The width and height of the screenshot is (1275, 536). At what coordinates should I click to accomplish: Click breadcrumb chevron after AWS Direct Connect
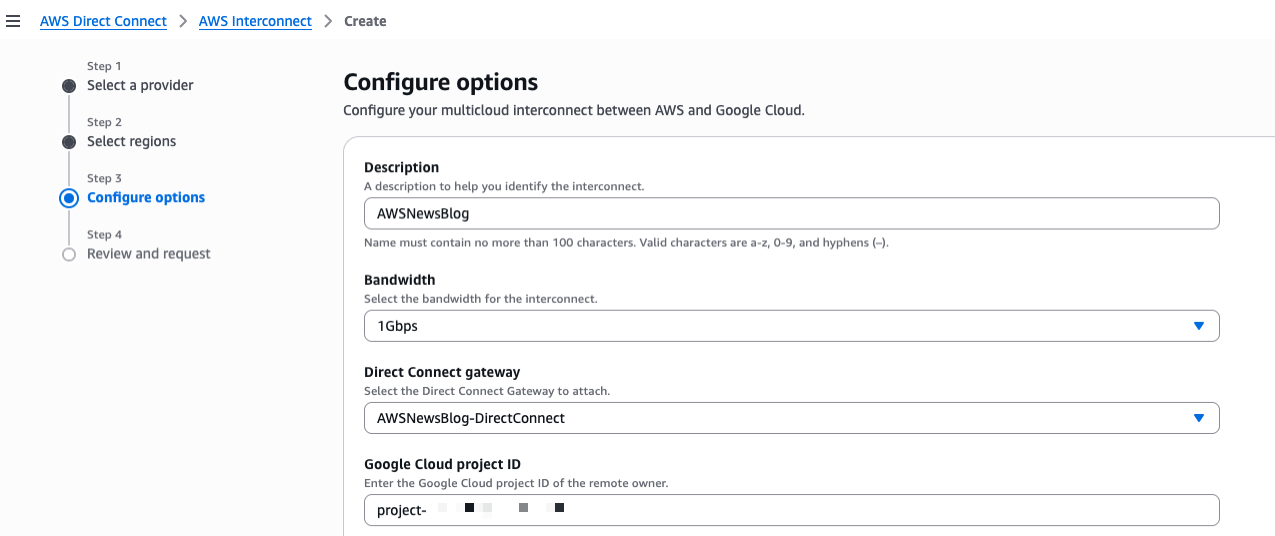tap(183, 21)
